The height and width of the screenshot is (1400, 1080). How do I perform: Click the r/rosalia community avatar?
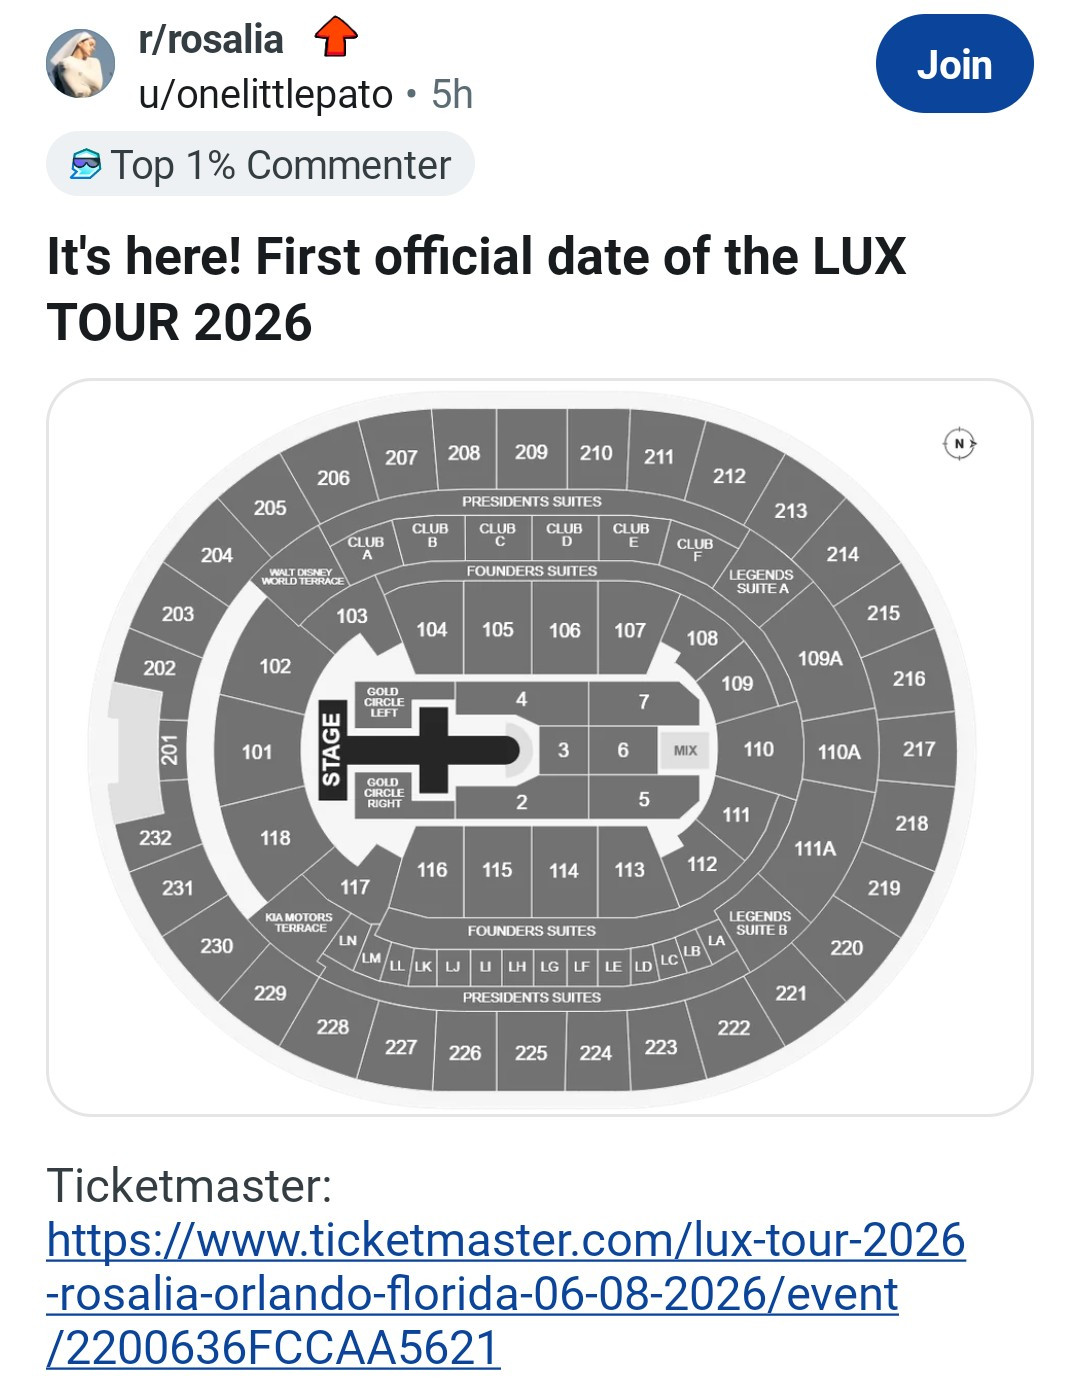point(81,64)
